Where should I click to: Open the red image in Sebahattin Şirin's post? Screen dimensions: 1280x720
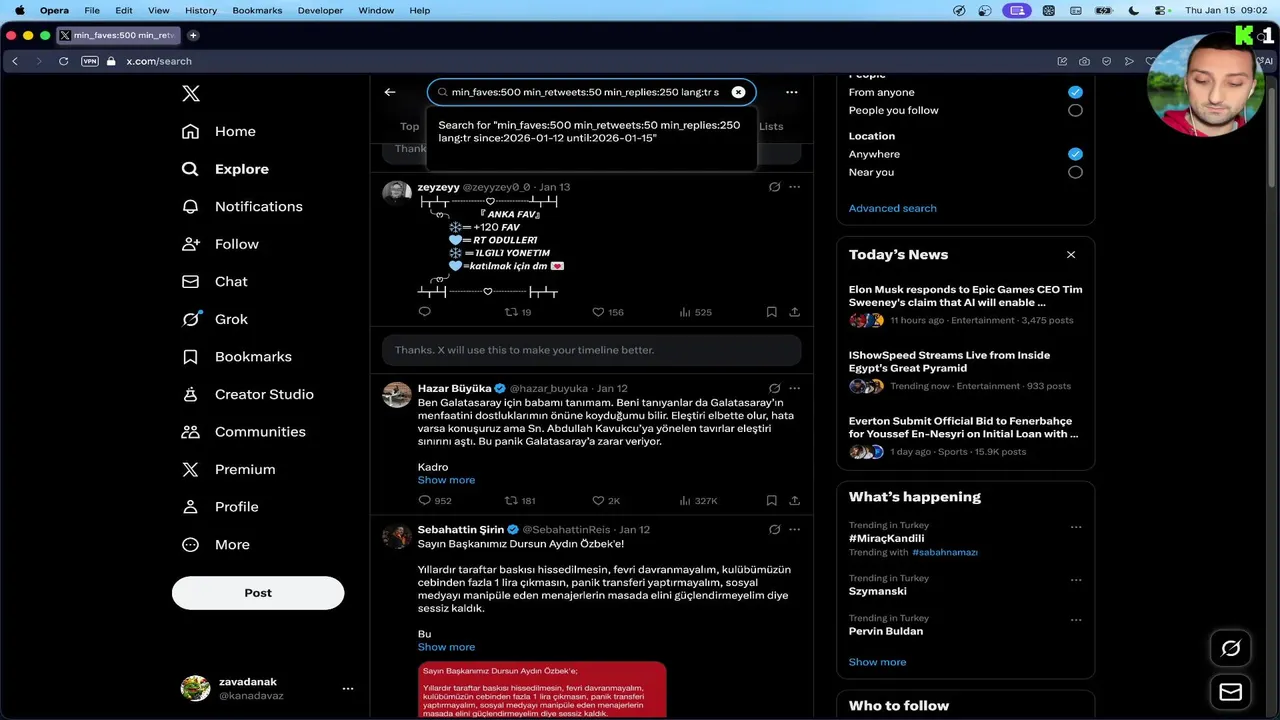click(542, 690)
